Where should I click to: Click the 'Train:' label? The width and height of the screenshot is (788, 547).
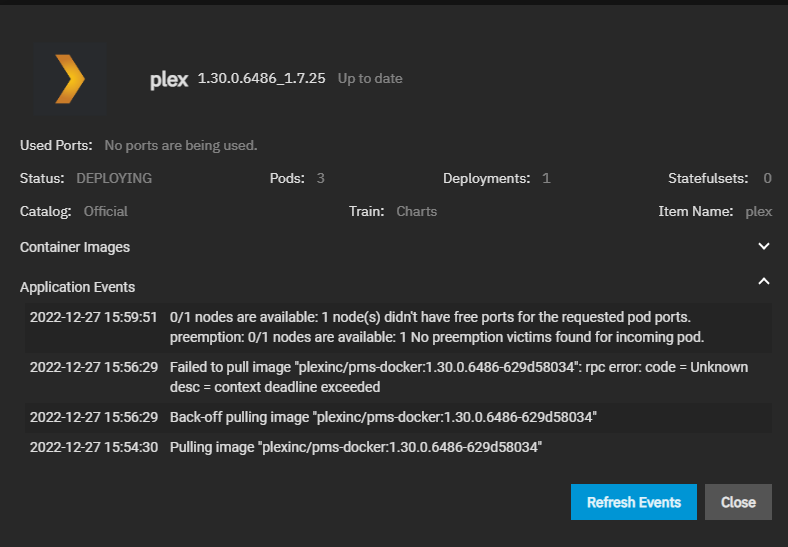coord(366,211)
